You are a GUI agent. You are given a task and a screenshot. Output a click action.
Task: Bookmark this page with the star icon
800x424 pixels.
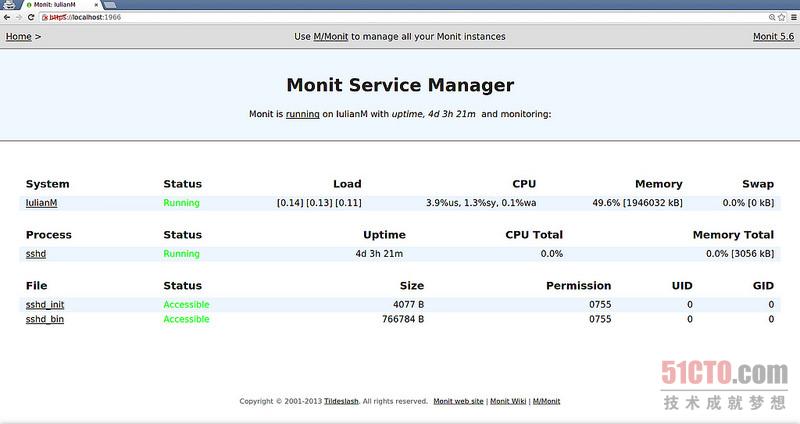781,17
